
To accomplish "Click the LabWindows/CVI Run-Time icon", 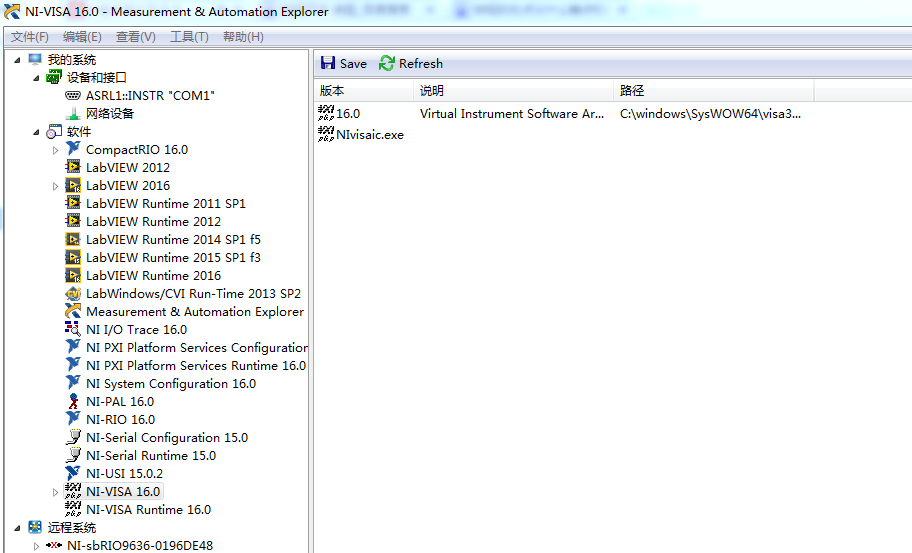I will point(73,294).
